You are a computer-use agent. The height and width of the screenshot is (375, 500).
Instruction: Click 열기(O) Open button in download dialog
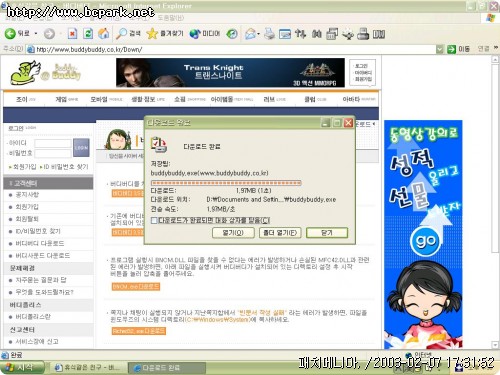pos(233,233)
